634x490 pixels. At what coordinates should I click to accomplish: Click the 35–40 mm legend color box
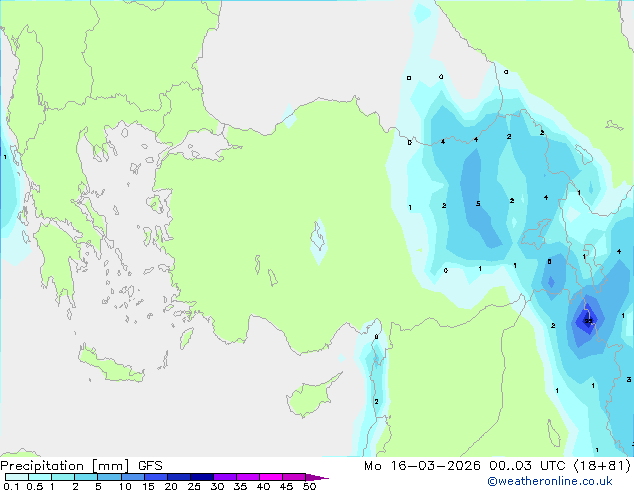coord(248,477)
